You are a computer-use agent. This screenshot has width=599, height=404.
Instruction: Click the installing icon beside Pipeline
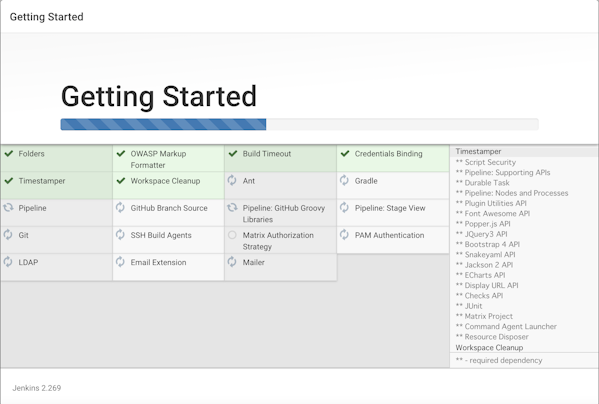click(8, 207)
